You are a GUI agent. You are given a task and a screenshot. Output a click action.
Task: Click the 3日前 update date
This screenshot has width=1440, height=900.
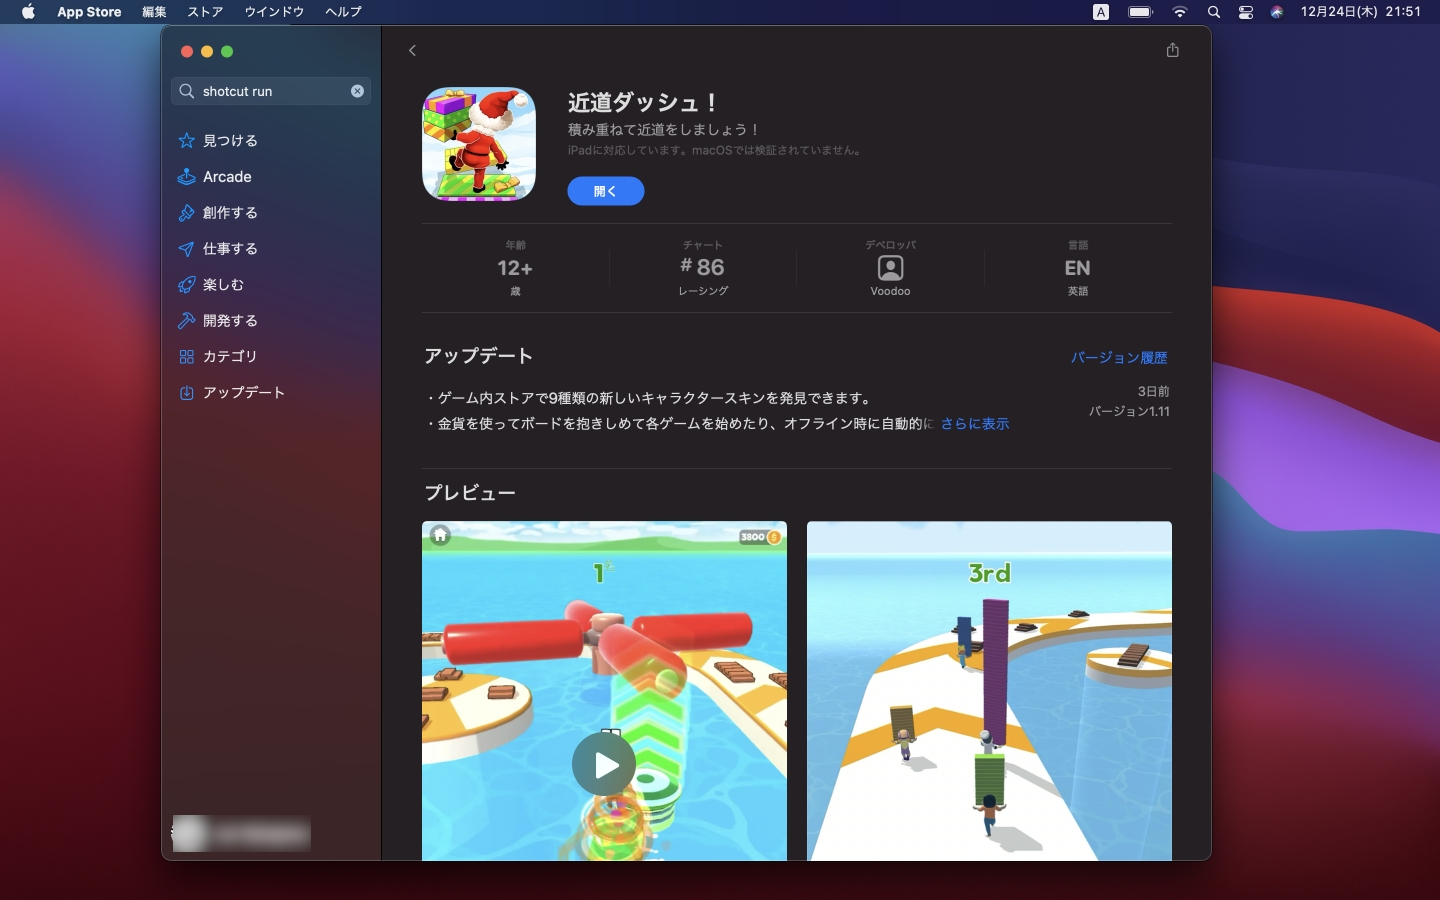tap(1153, 392)
